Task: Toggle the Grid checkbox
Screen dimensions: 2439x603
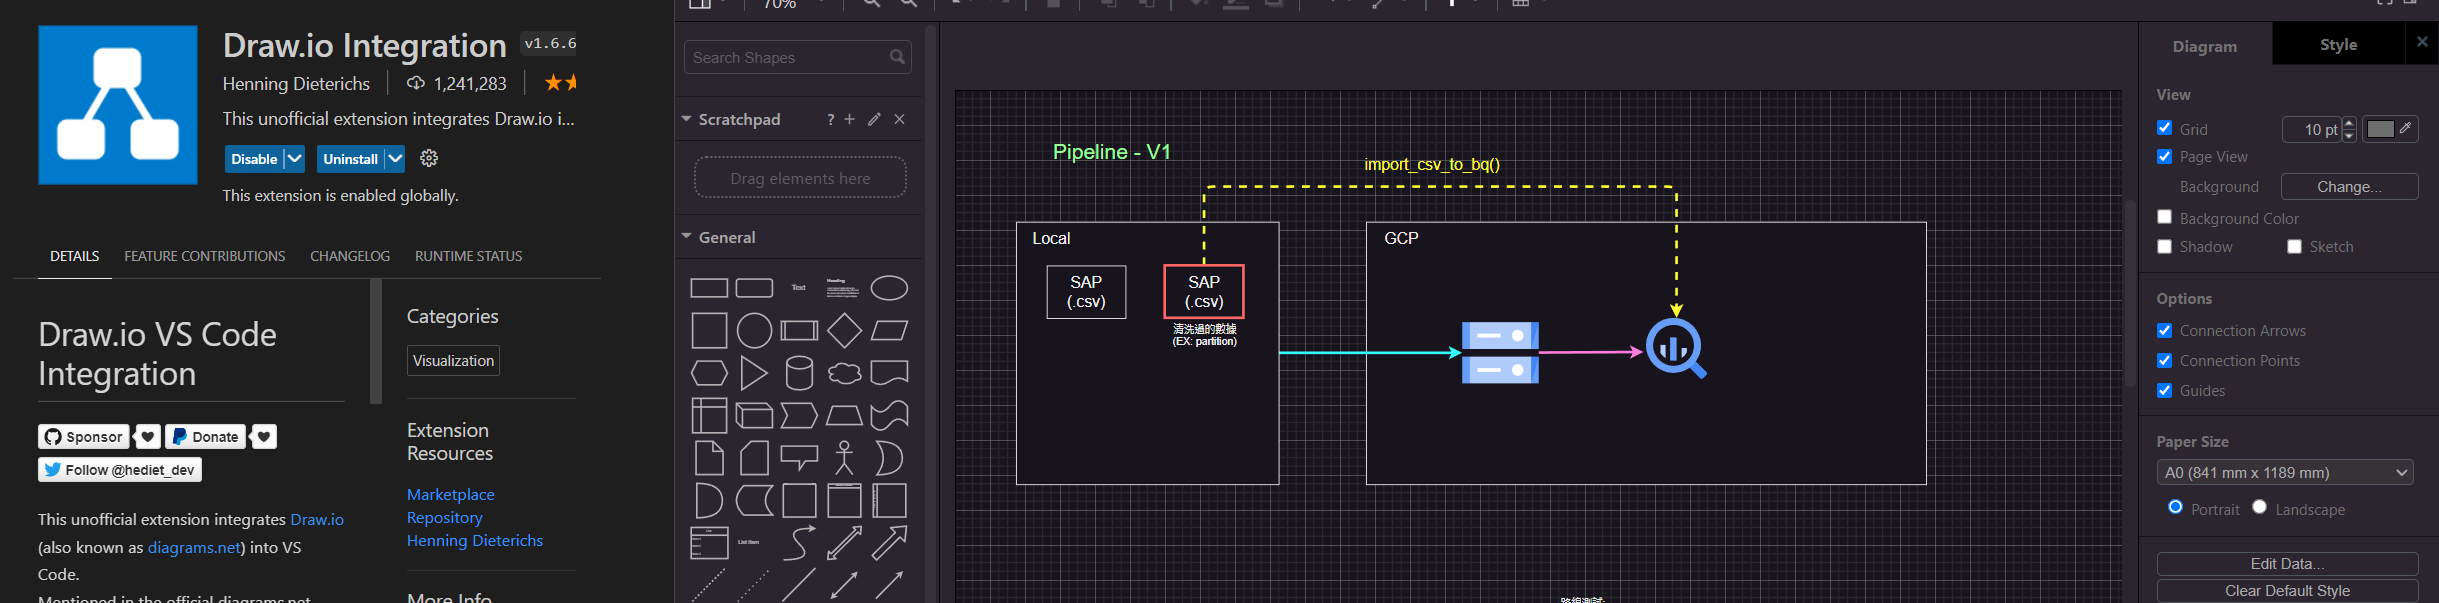Action: (x=2164, y=128)
